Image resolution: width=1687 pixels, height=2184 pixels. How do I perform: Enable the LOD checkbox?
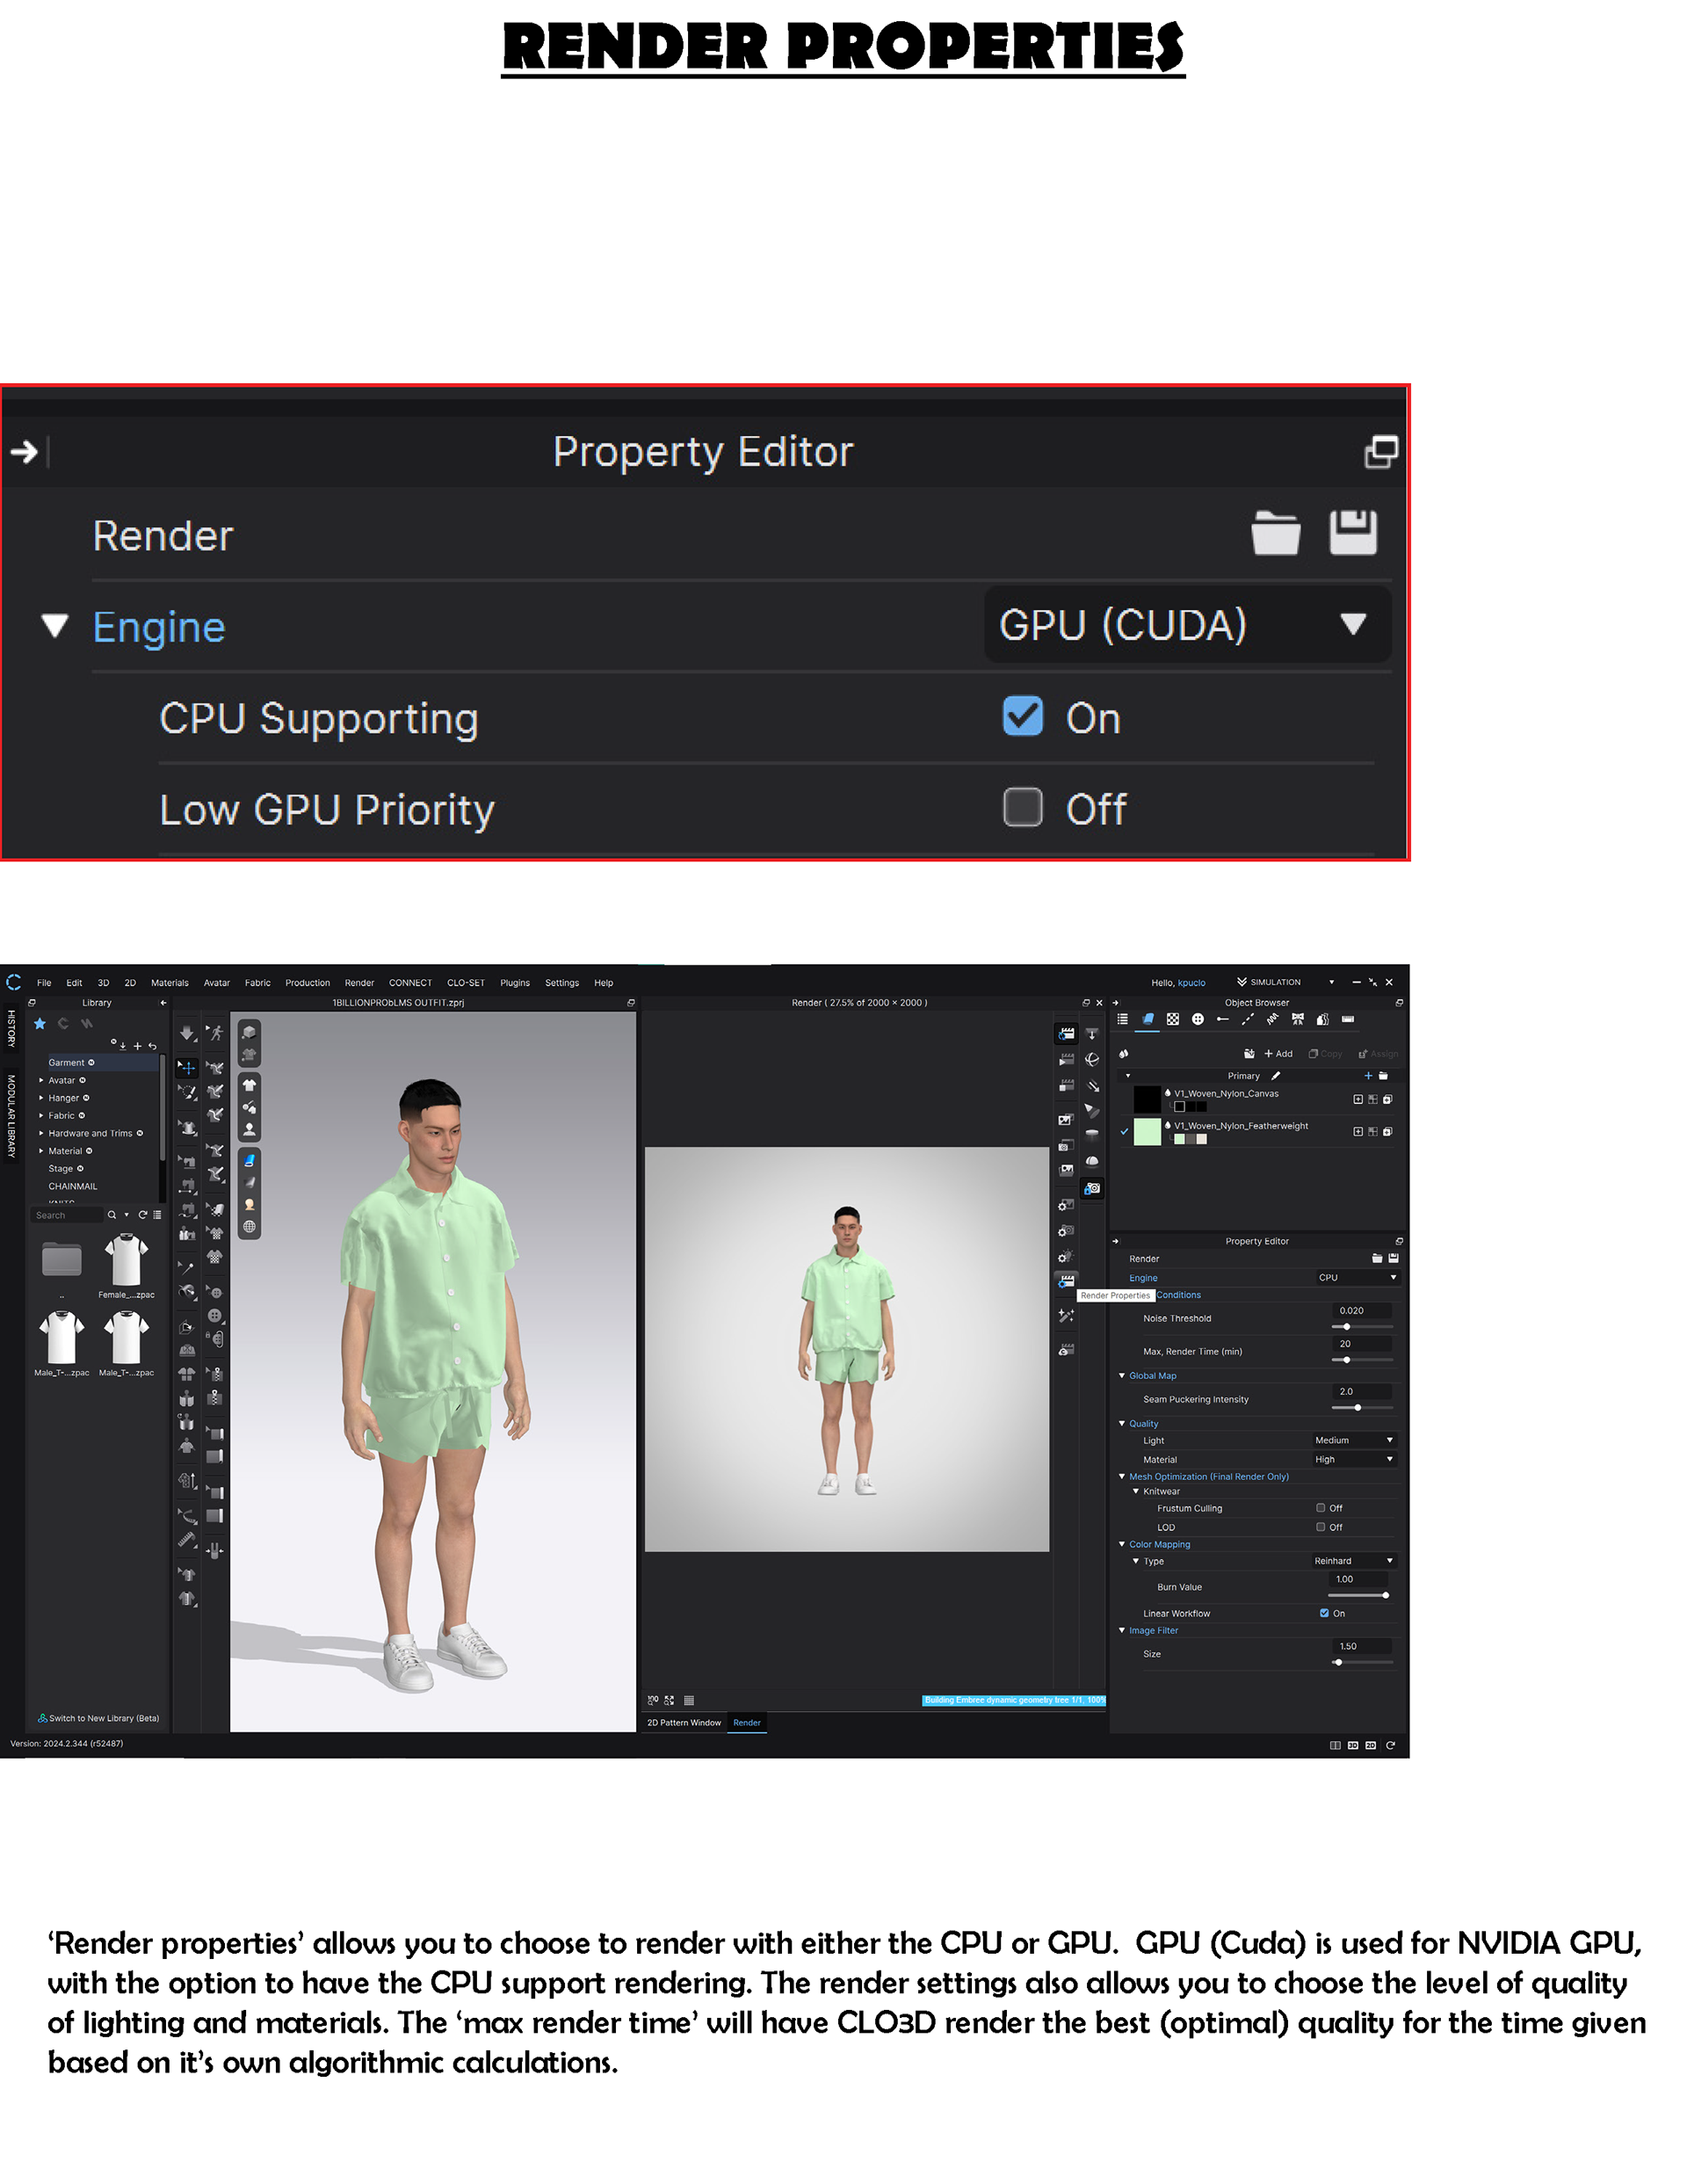1321,1527
